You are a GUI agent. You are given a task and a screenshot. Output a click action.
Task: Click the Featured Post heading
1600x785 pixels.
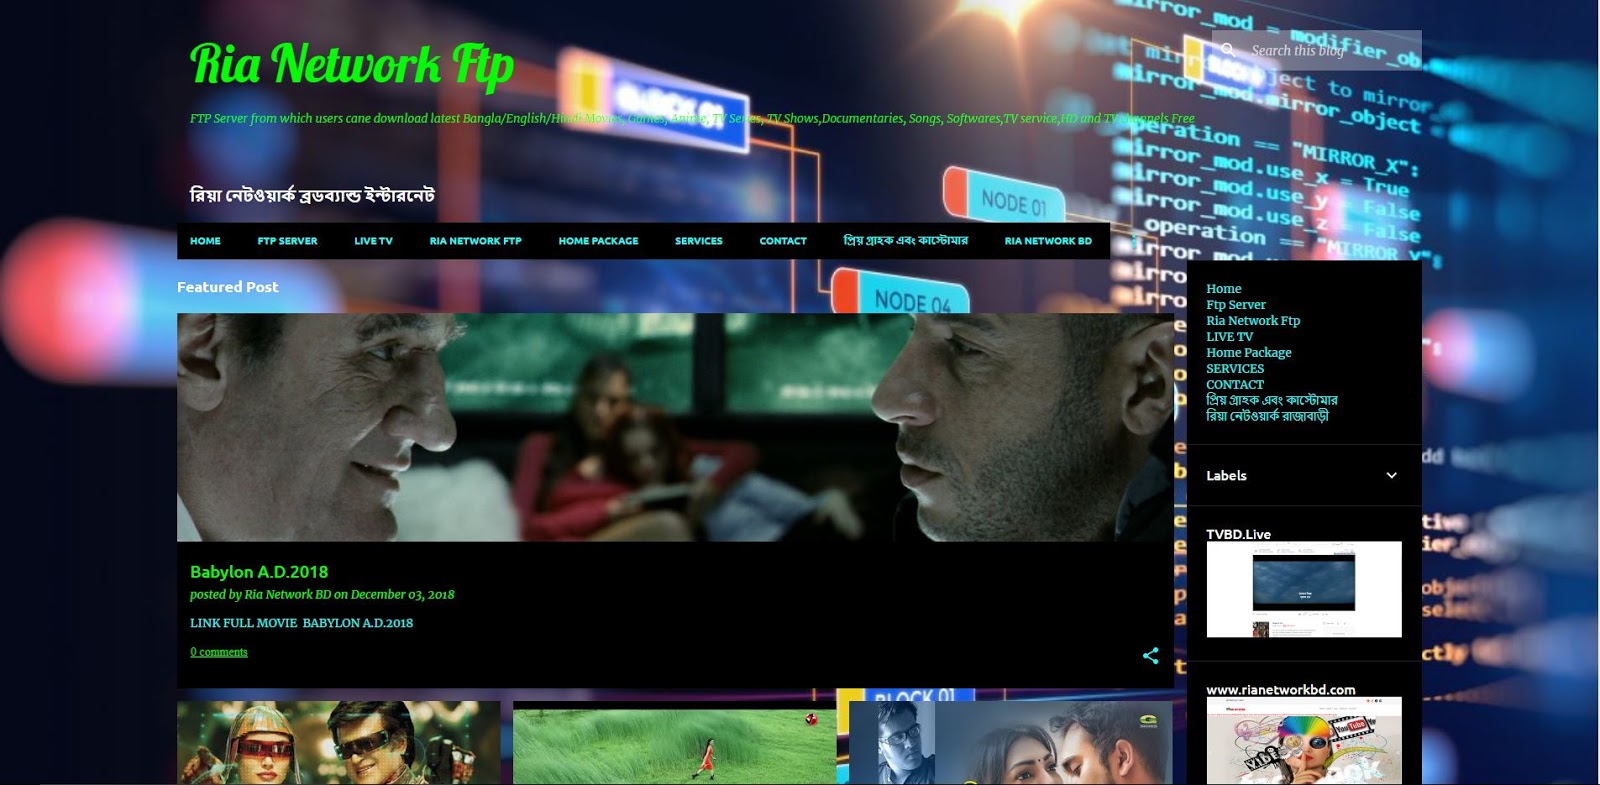228,287
